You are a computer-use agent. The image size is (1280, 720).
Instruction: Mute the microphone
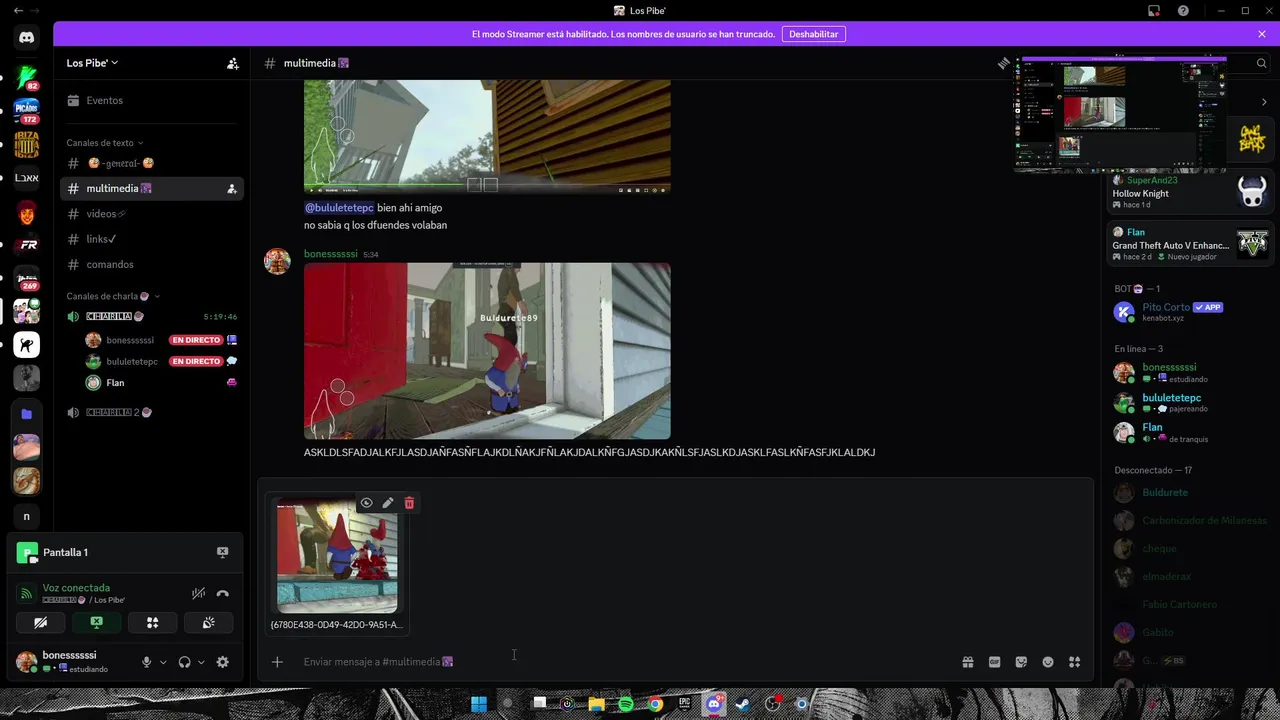147,662
